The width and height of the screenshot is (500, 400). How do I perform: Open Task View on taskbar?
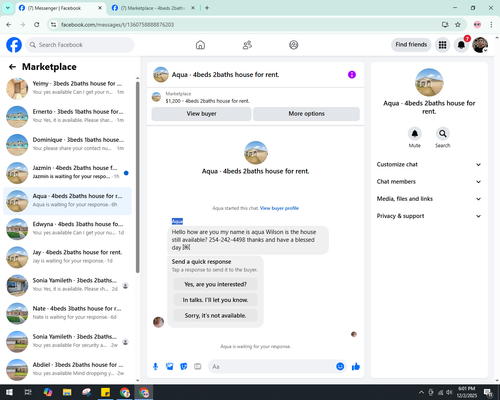(28, 392)
